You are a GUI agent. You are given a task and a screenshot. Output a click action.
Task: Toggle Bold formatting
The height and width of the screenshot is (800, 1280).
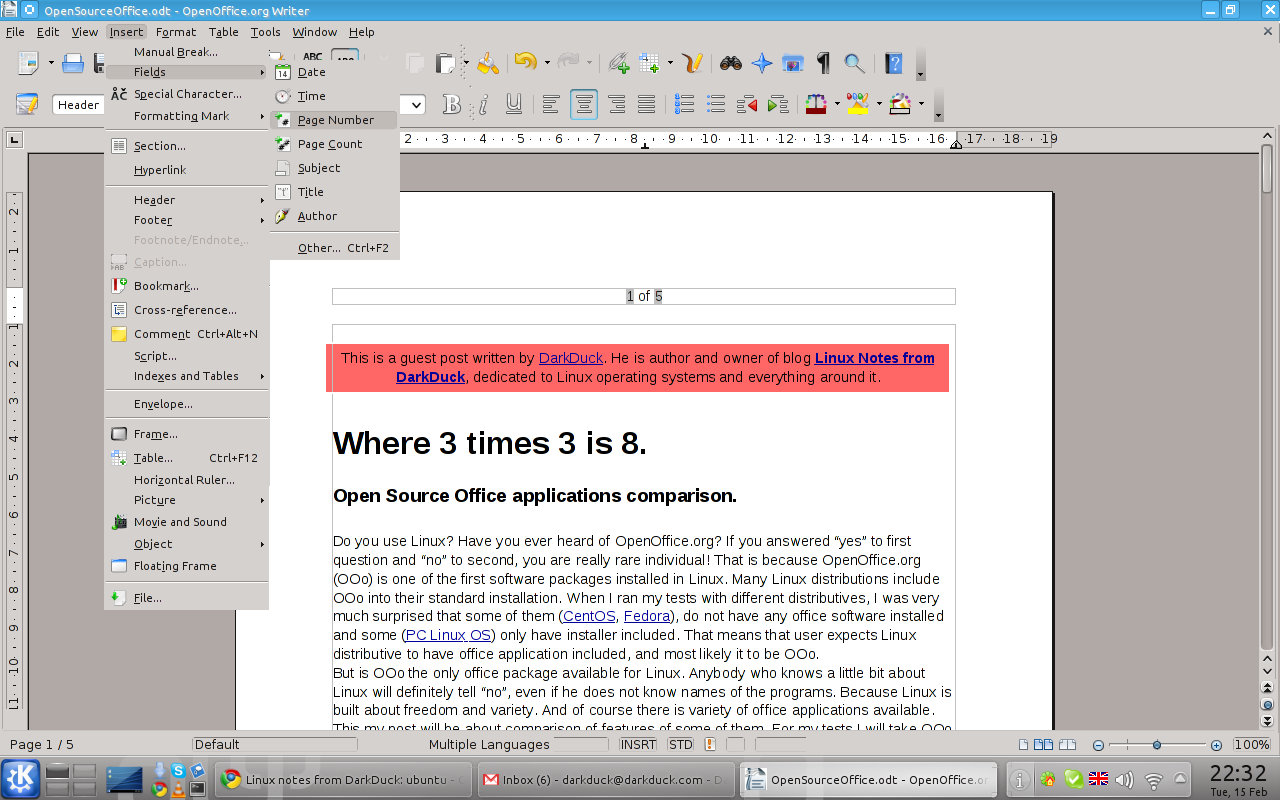(452, 104)
